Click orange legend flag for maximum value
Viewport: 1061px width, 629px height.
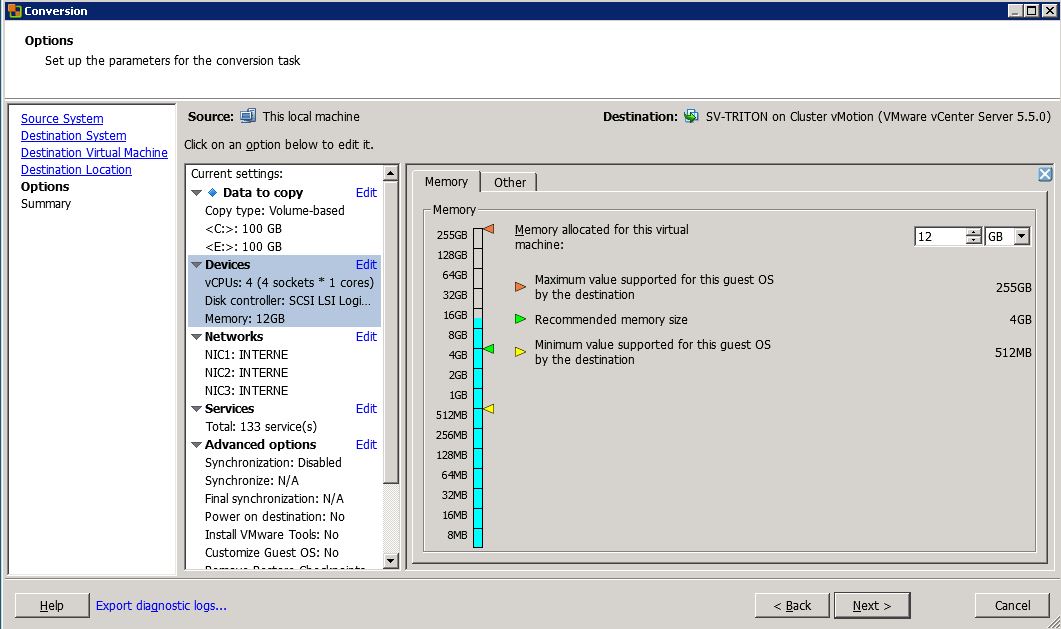coord(520,287)
